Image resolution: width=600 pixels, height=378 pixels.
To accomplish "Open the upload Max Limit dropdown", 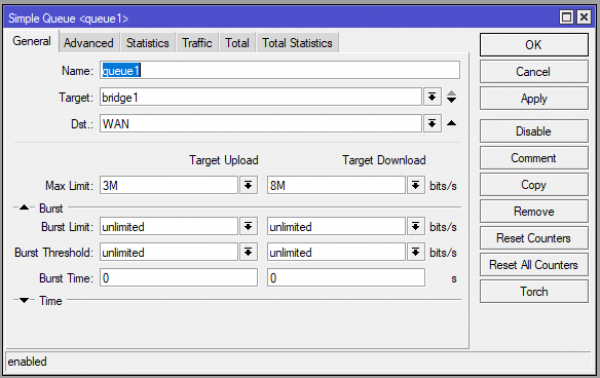I will pyautogui.click(x=248, y=186).
